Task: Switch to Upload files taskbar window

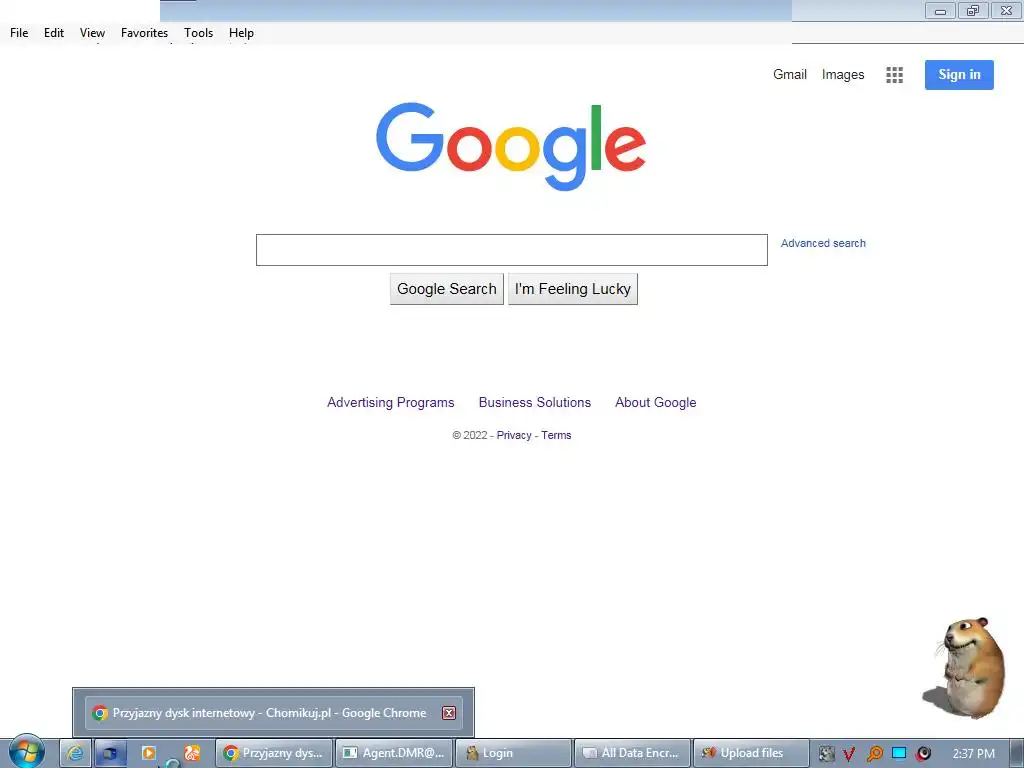Action: [751, 753]
